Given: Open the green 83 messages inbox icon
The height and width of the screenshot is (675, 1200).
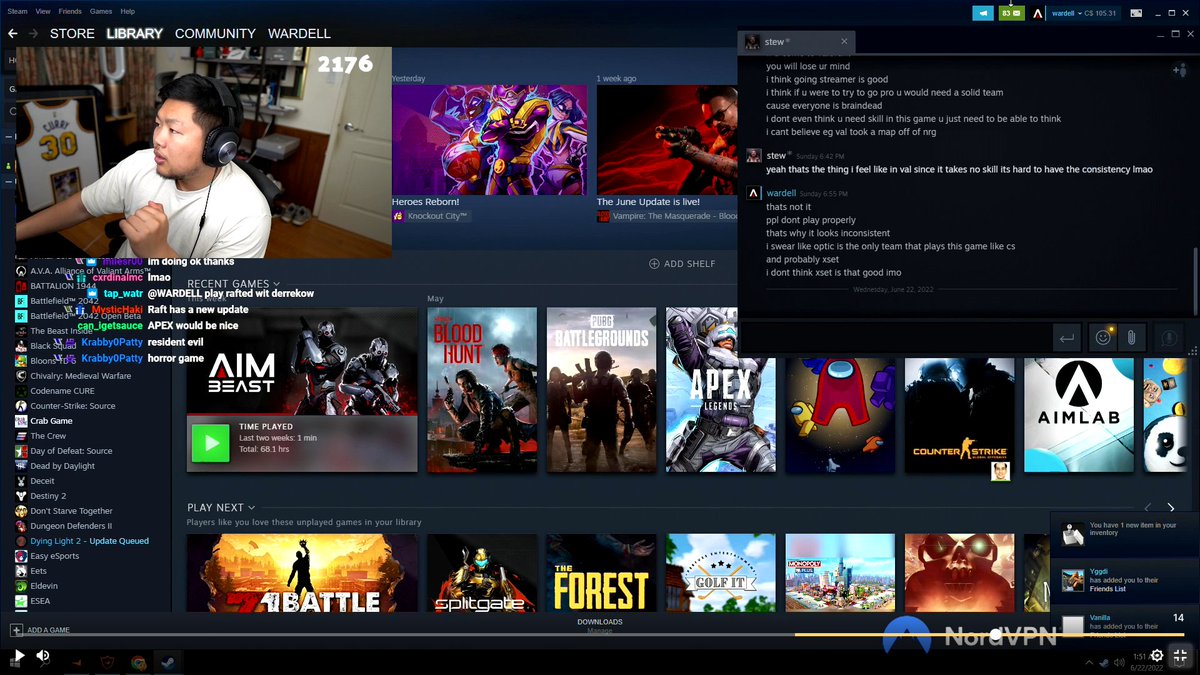Looking at the screenshot, I should (x=1011, y=13).
